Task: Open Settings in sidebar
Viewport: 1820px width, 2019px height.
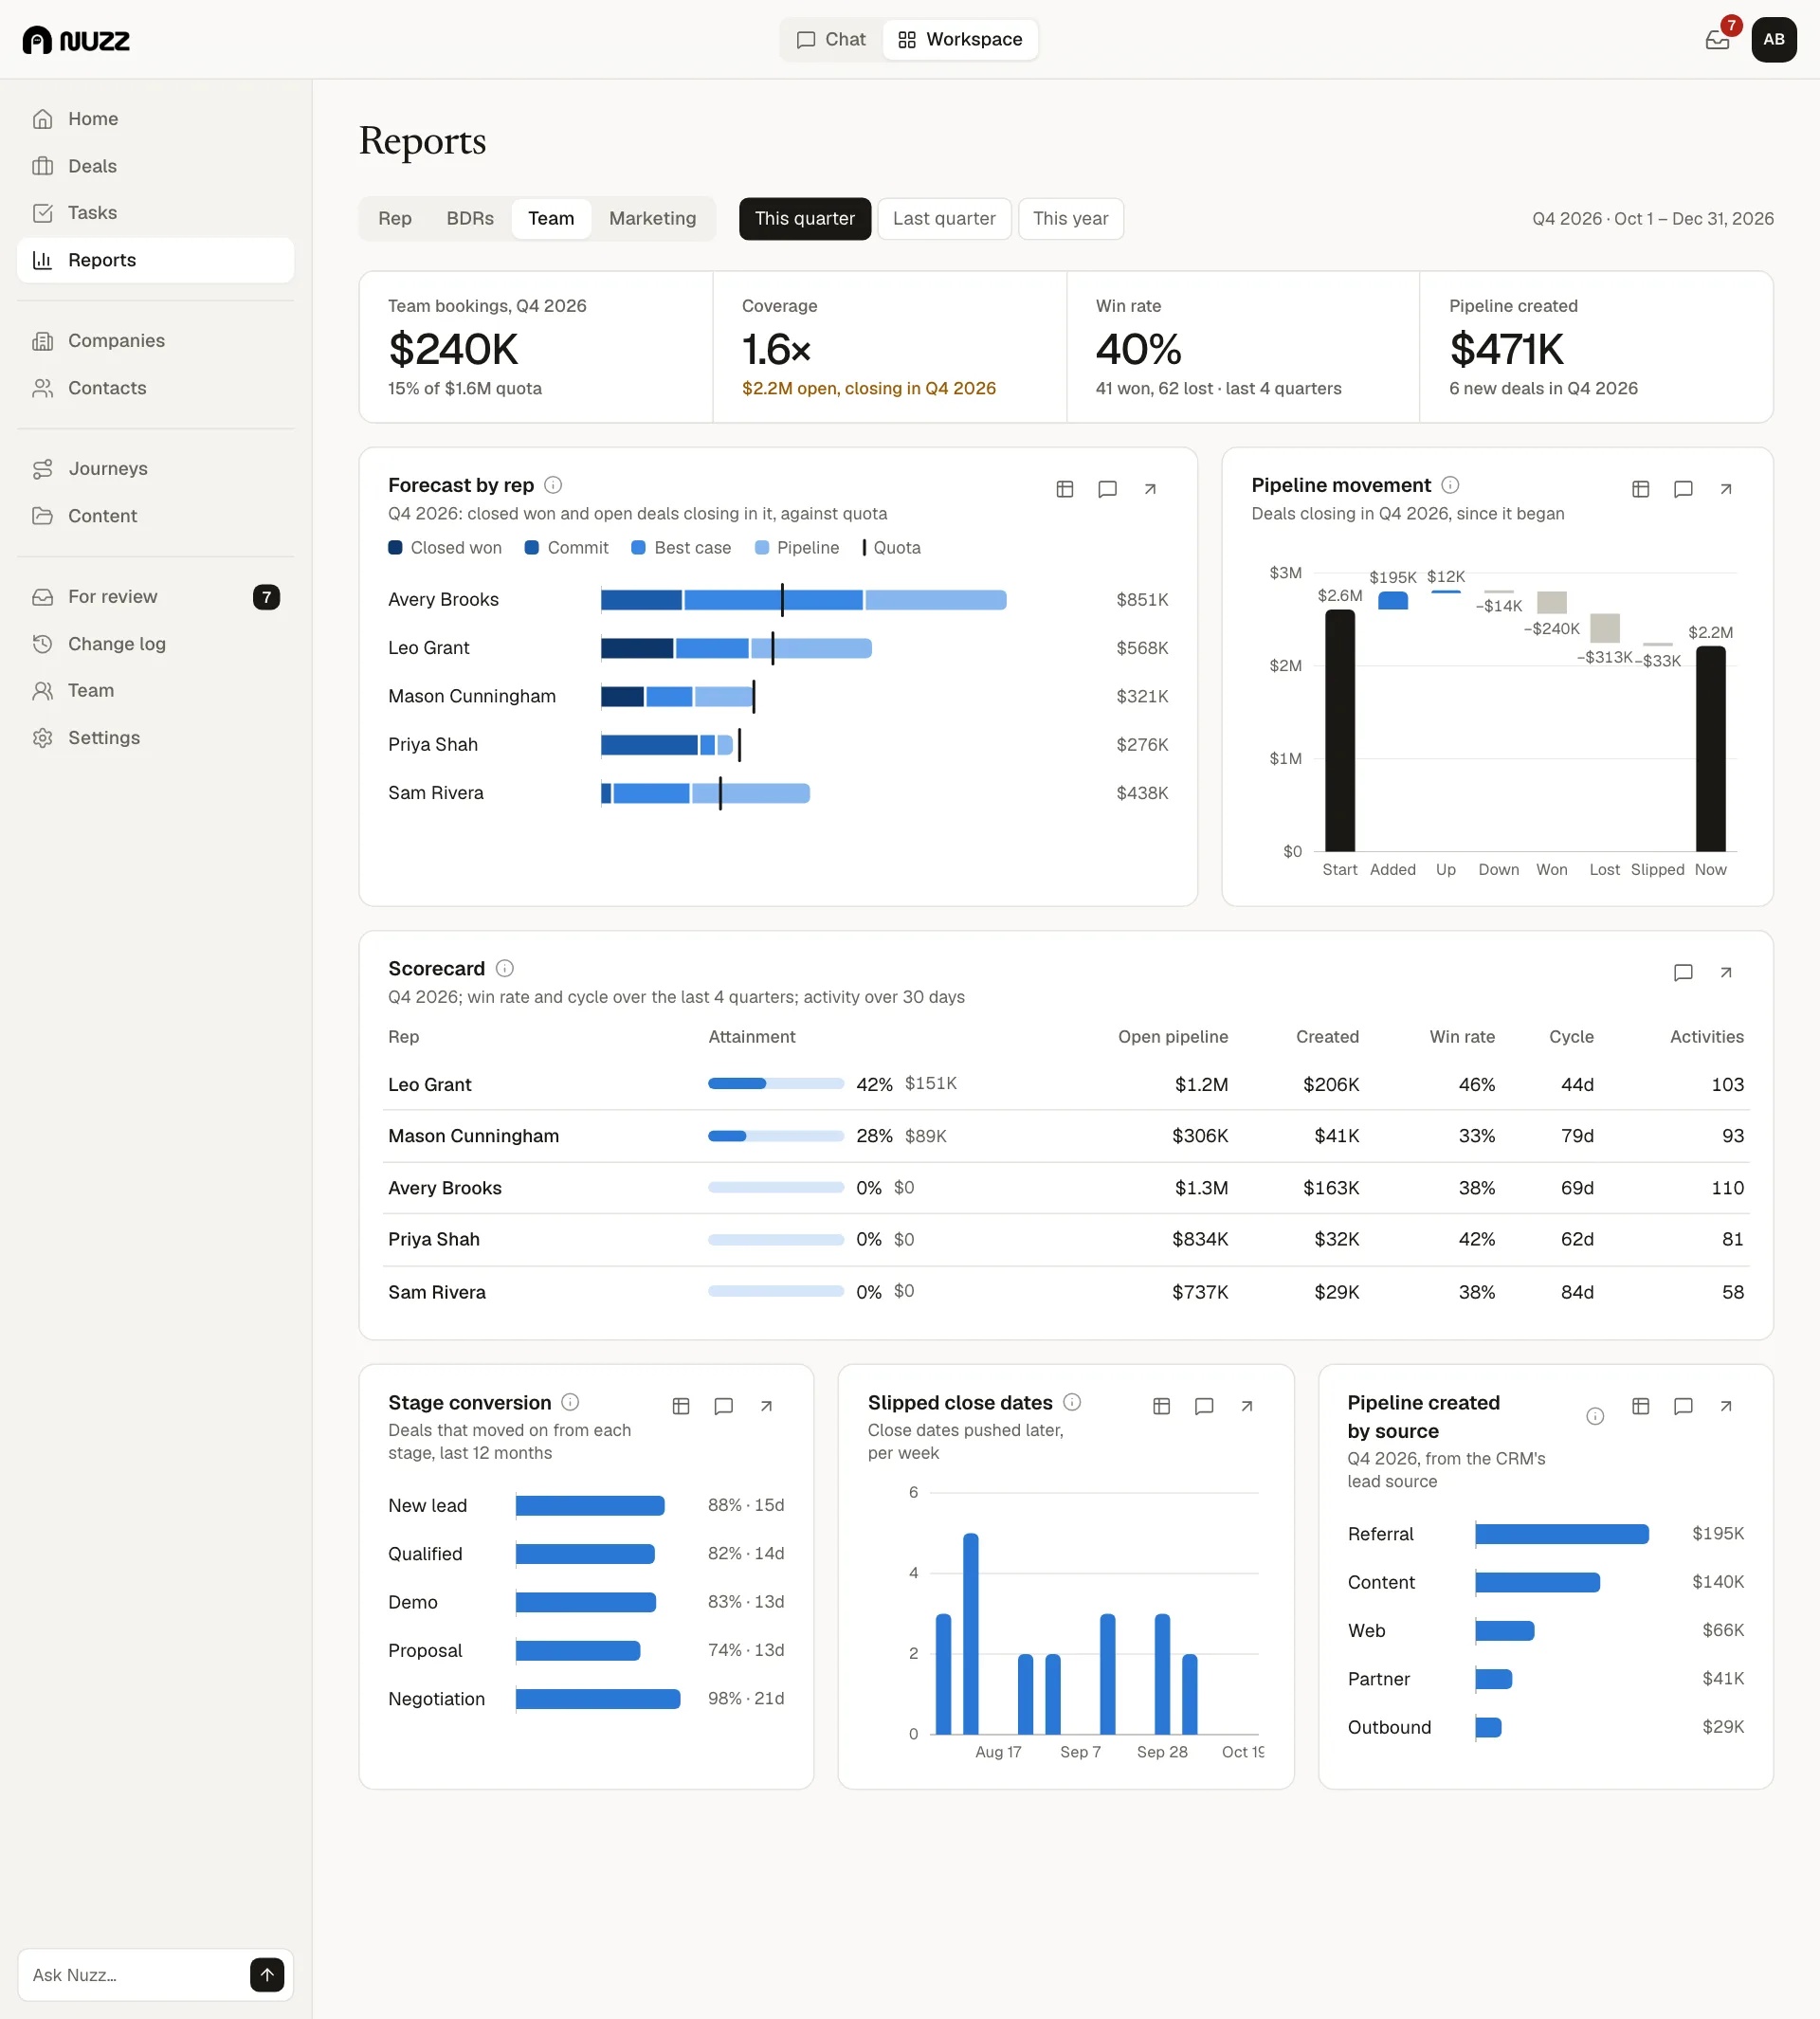Action: [155, 738]
